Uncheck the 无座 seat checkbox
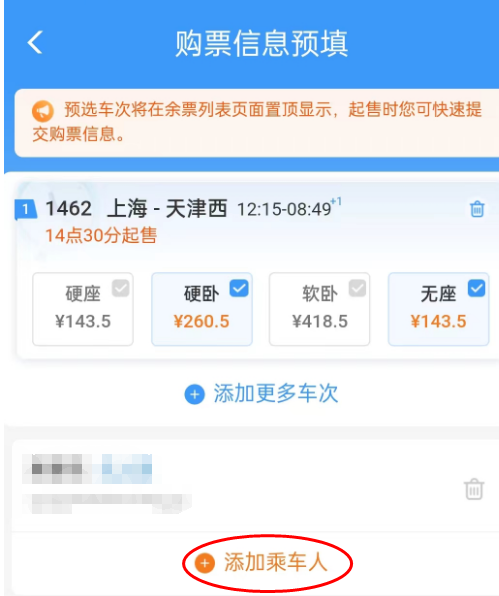 click(476, 288)
